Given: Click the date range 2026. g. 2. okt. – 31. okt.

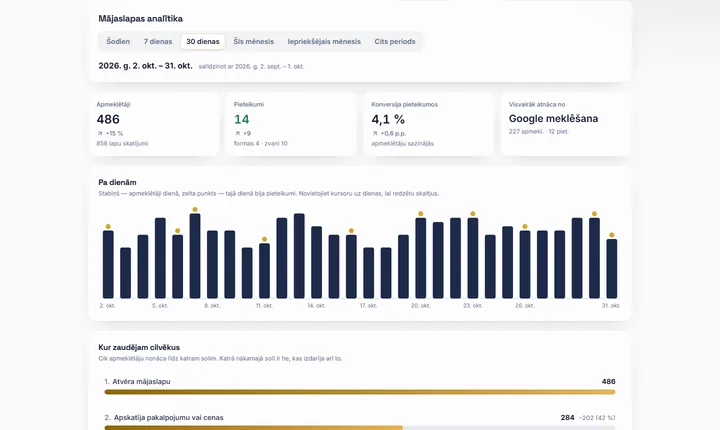Looking at the screenshot, I should 145,66.
